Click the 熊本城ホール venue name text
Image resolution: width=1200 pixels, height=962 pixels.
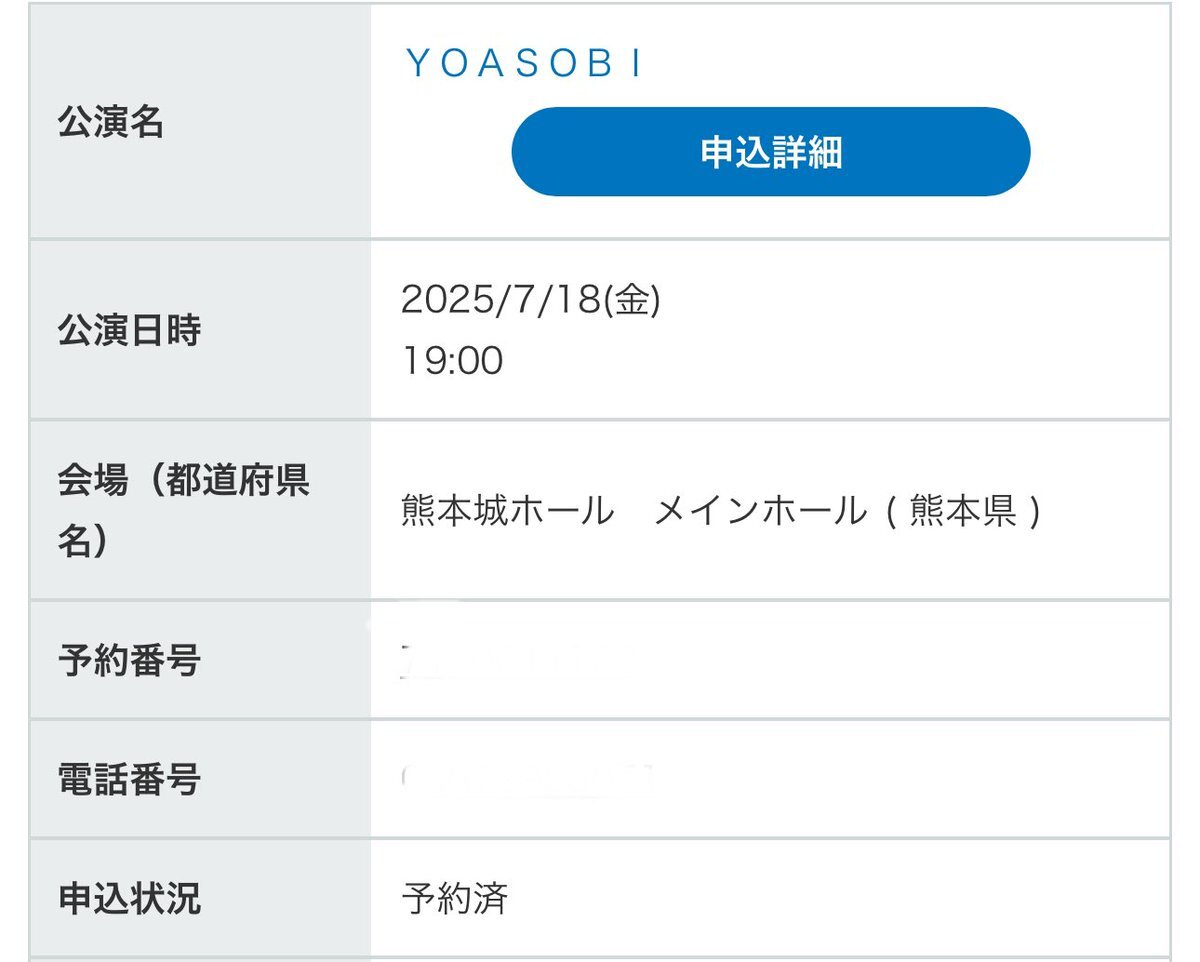(507, 511)
